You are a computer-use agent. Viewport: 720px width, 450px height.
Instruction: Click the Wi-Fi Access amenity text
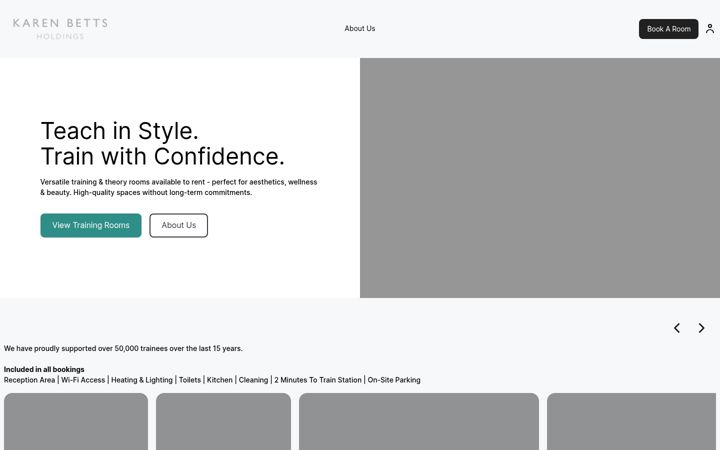[x=83, y=380]
